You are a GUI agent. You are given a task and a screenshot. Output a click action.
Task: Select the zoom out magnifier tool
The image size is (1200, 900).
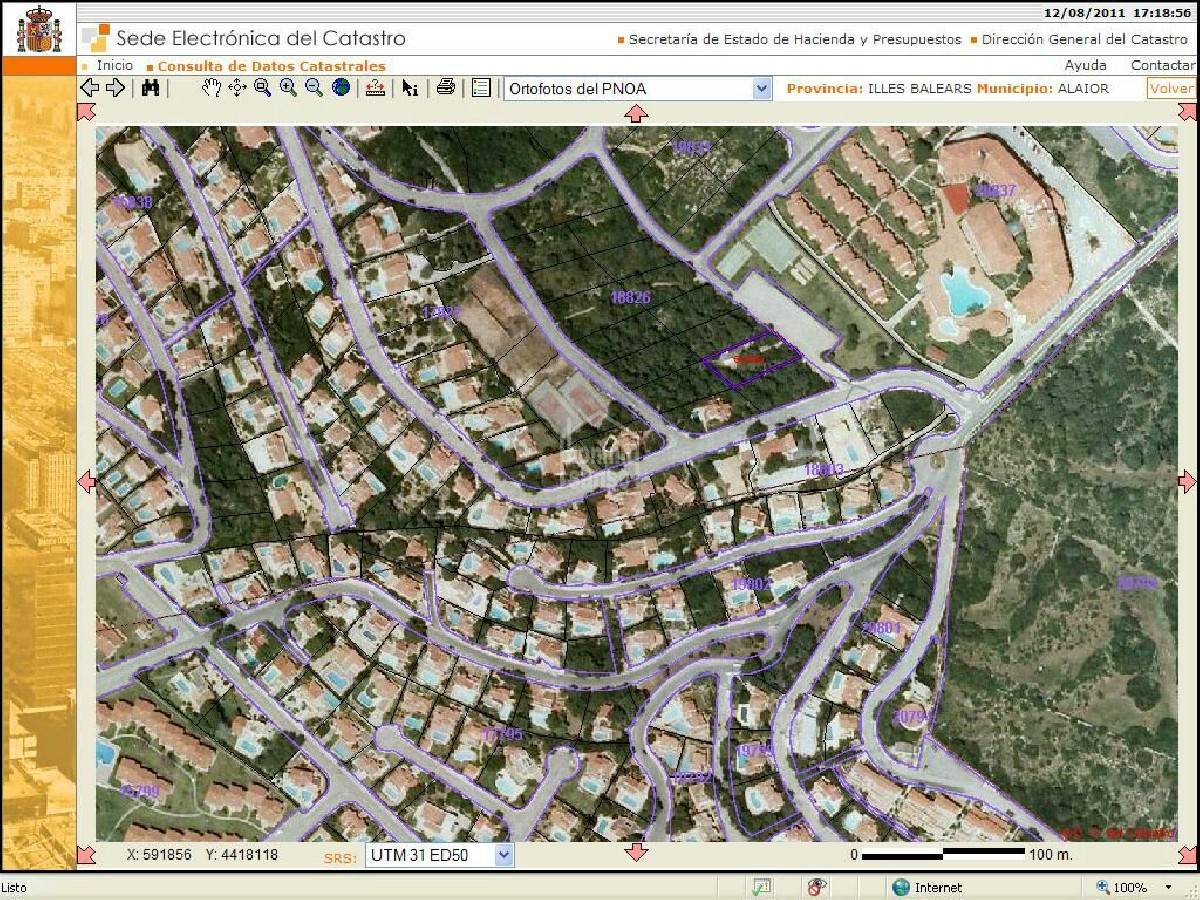pyautogui.click(x=314, y=88)
